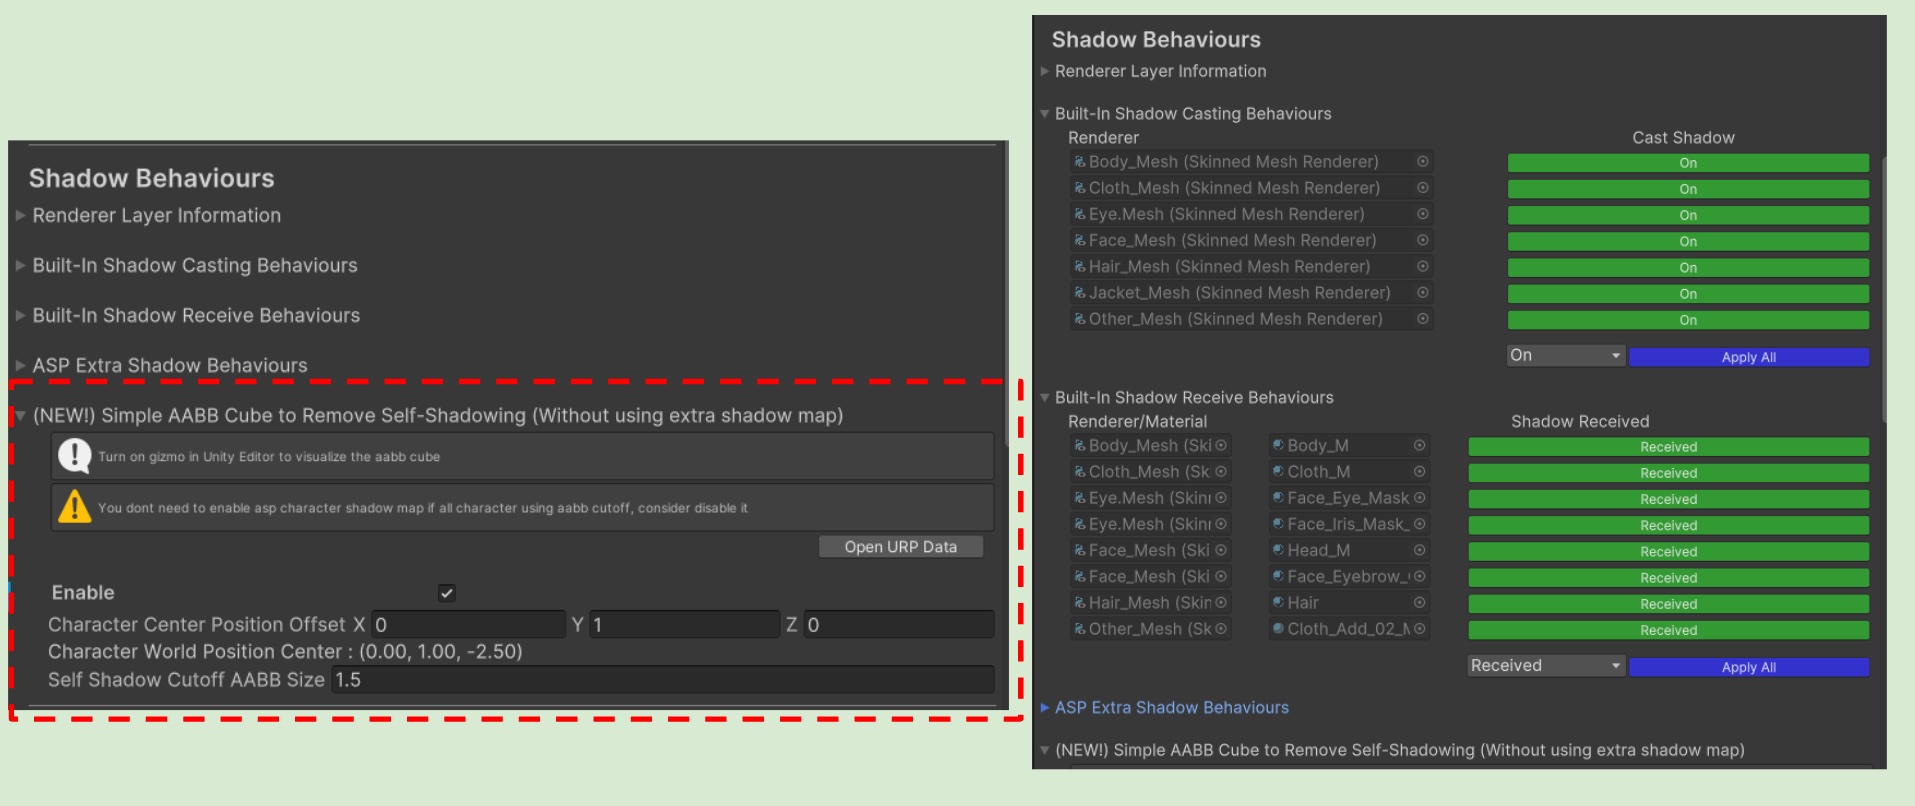Click object picker icon for Jacket_Mesh renderer
This screenshot has height=806, width=1915.
click(x=1422, y=293)
